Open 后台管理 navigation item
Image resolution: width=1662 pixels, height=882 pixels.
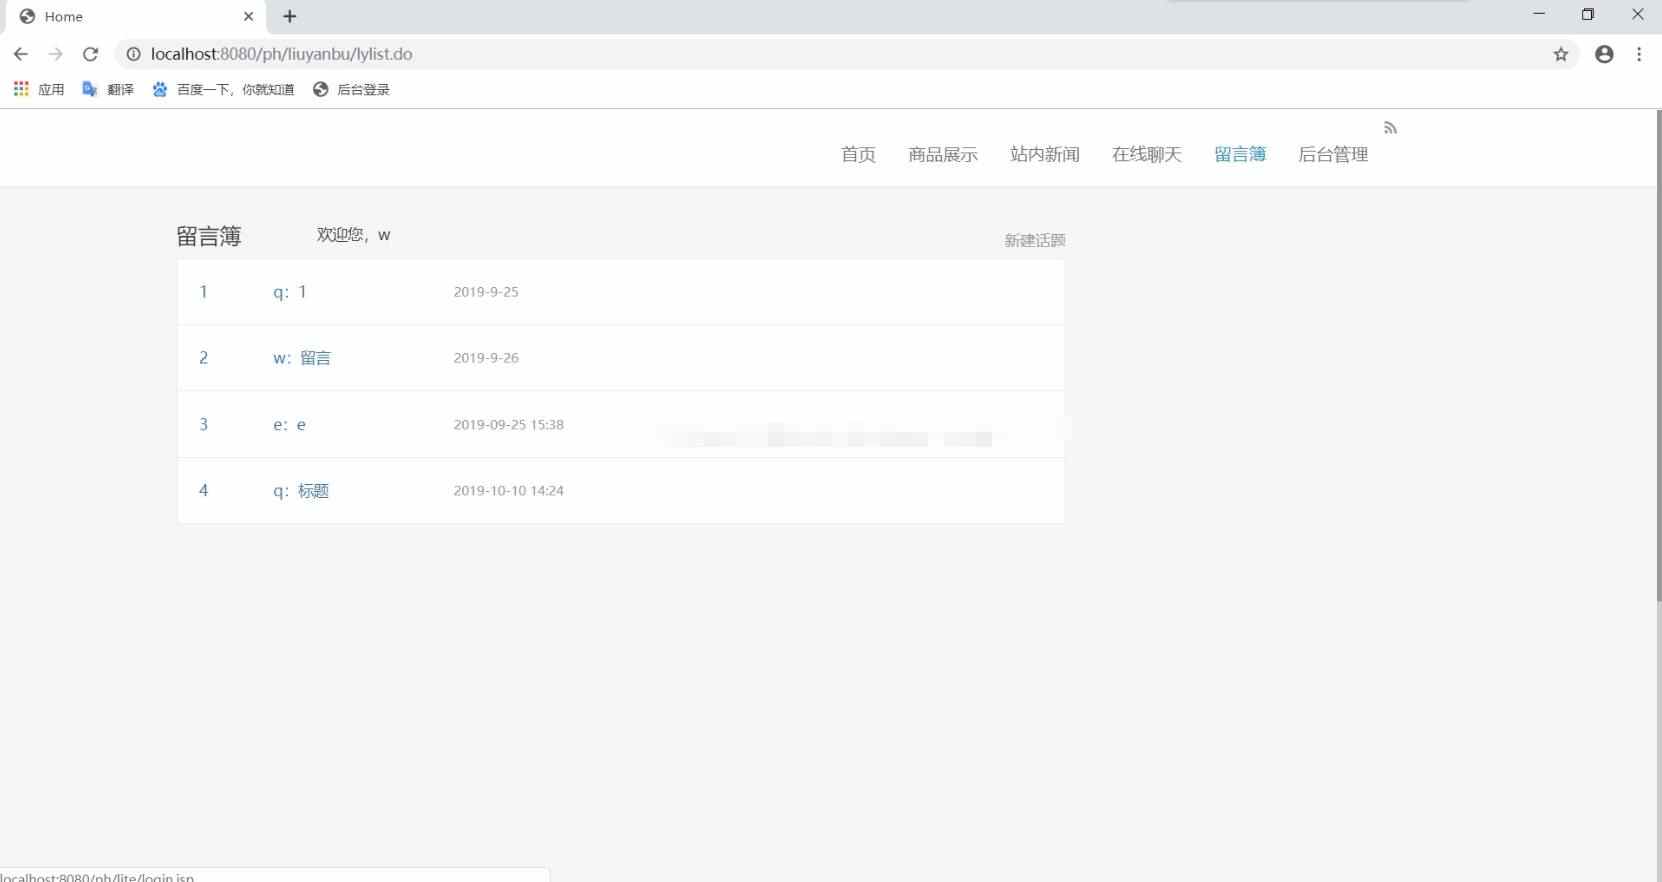tap(1333, 154)
